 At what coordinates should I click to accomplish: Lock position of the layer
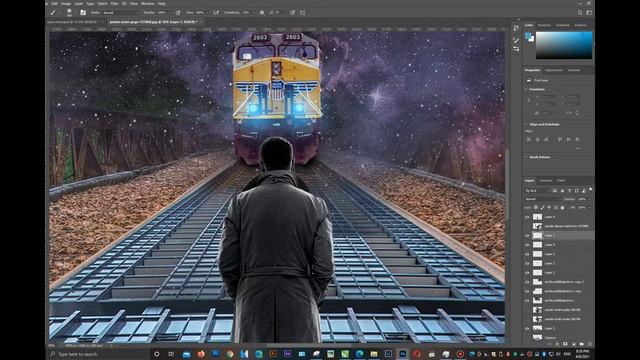pyautogui.click(x=549, y=208)
